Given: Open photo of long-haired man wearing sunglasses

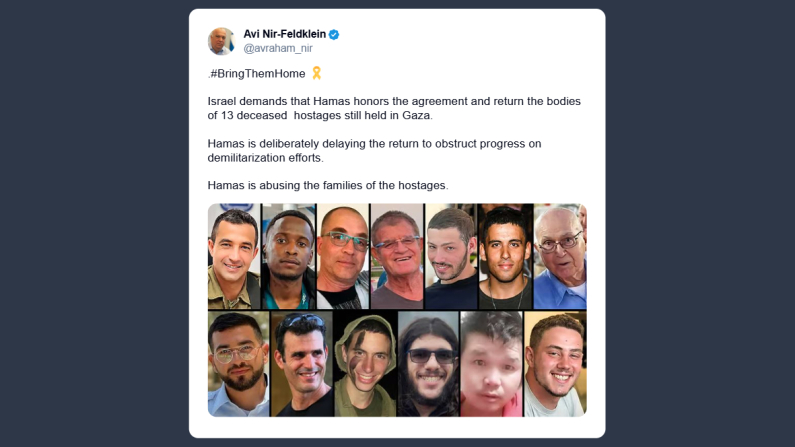Looking at the screenshot, I should [x=428, y=364].
